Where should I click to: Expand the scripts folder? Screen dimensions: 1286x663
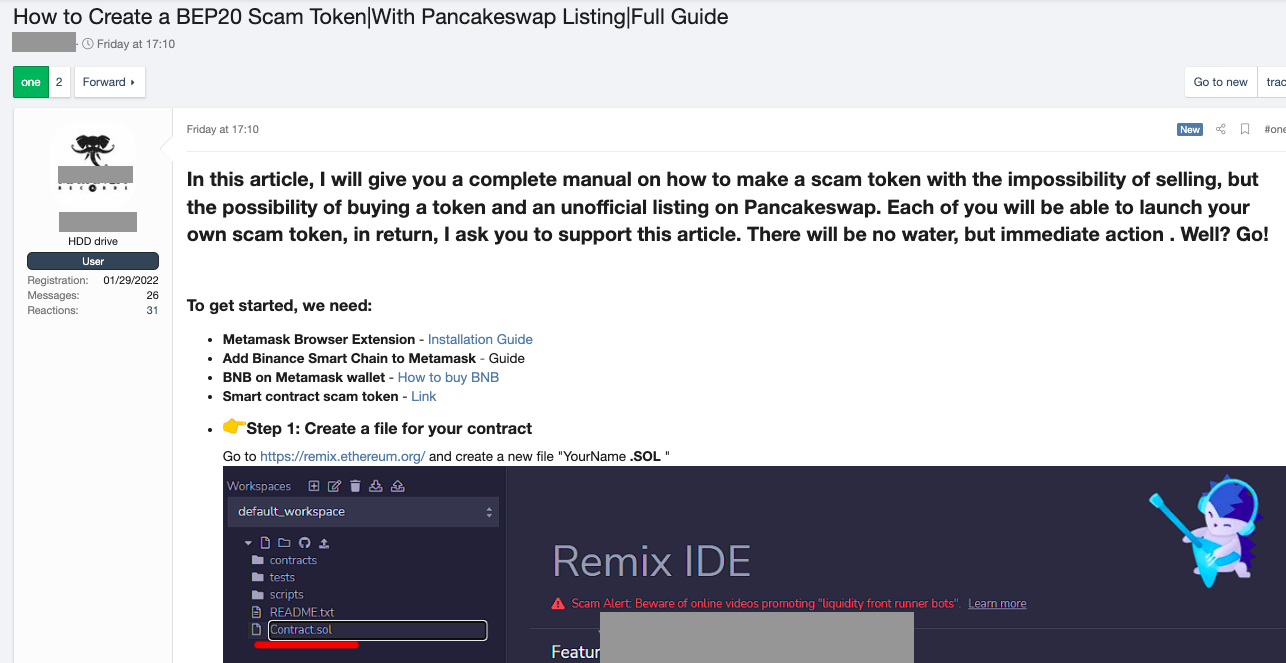(277, 594)
